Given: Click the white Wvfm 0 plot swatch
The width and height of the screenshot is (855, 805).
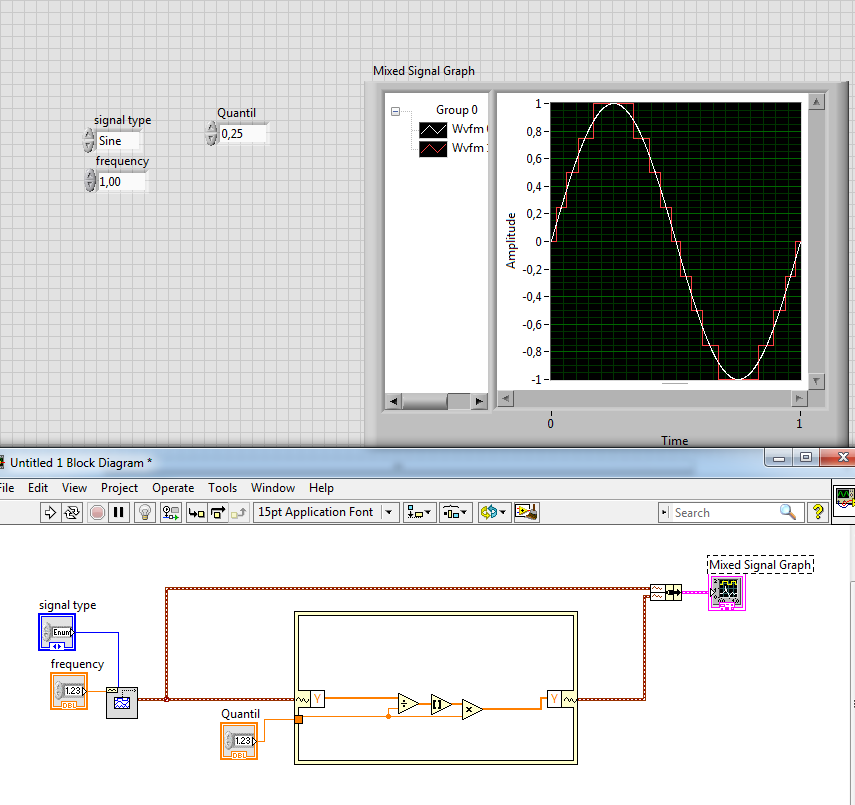Looking at the screenshot, I should (x=433, y=130).
